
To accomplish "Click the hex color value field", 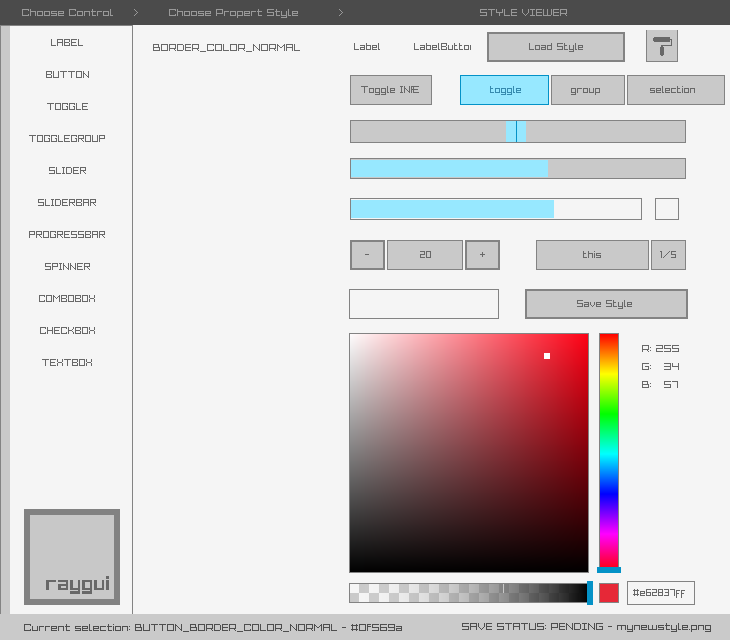I will [660, 593].
